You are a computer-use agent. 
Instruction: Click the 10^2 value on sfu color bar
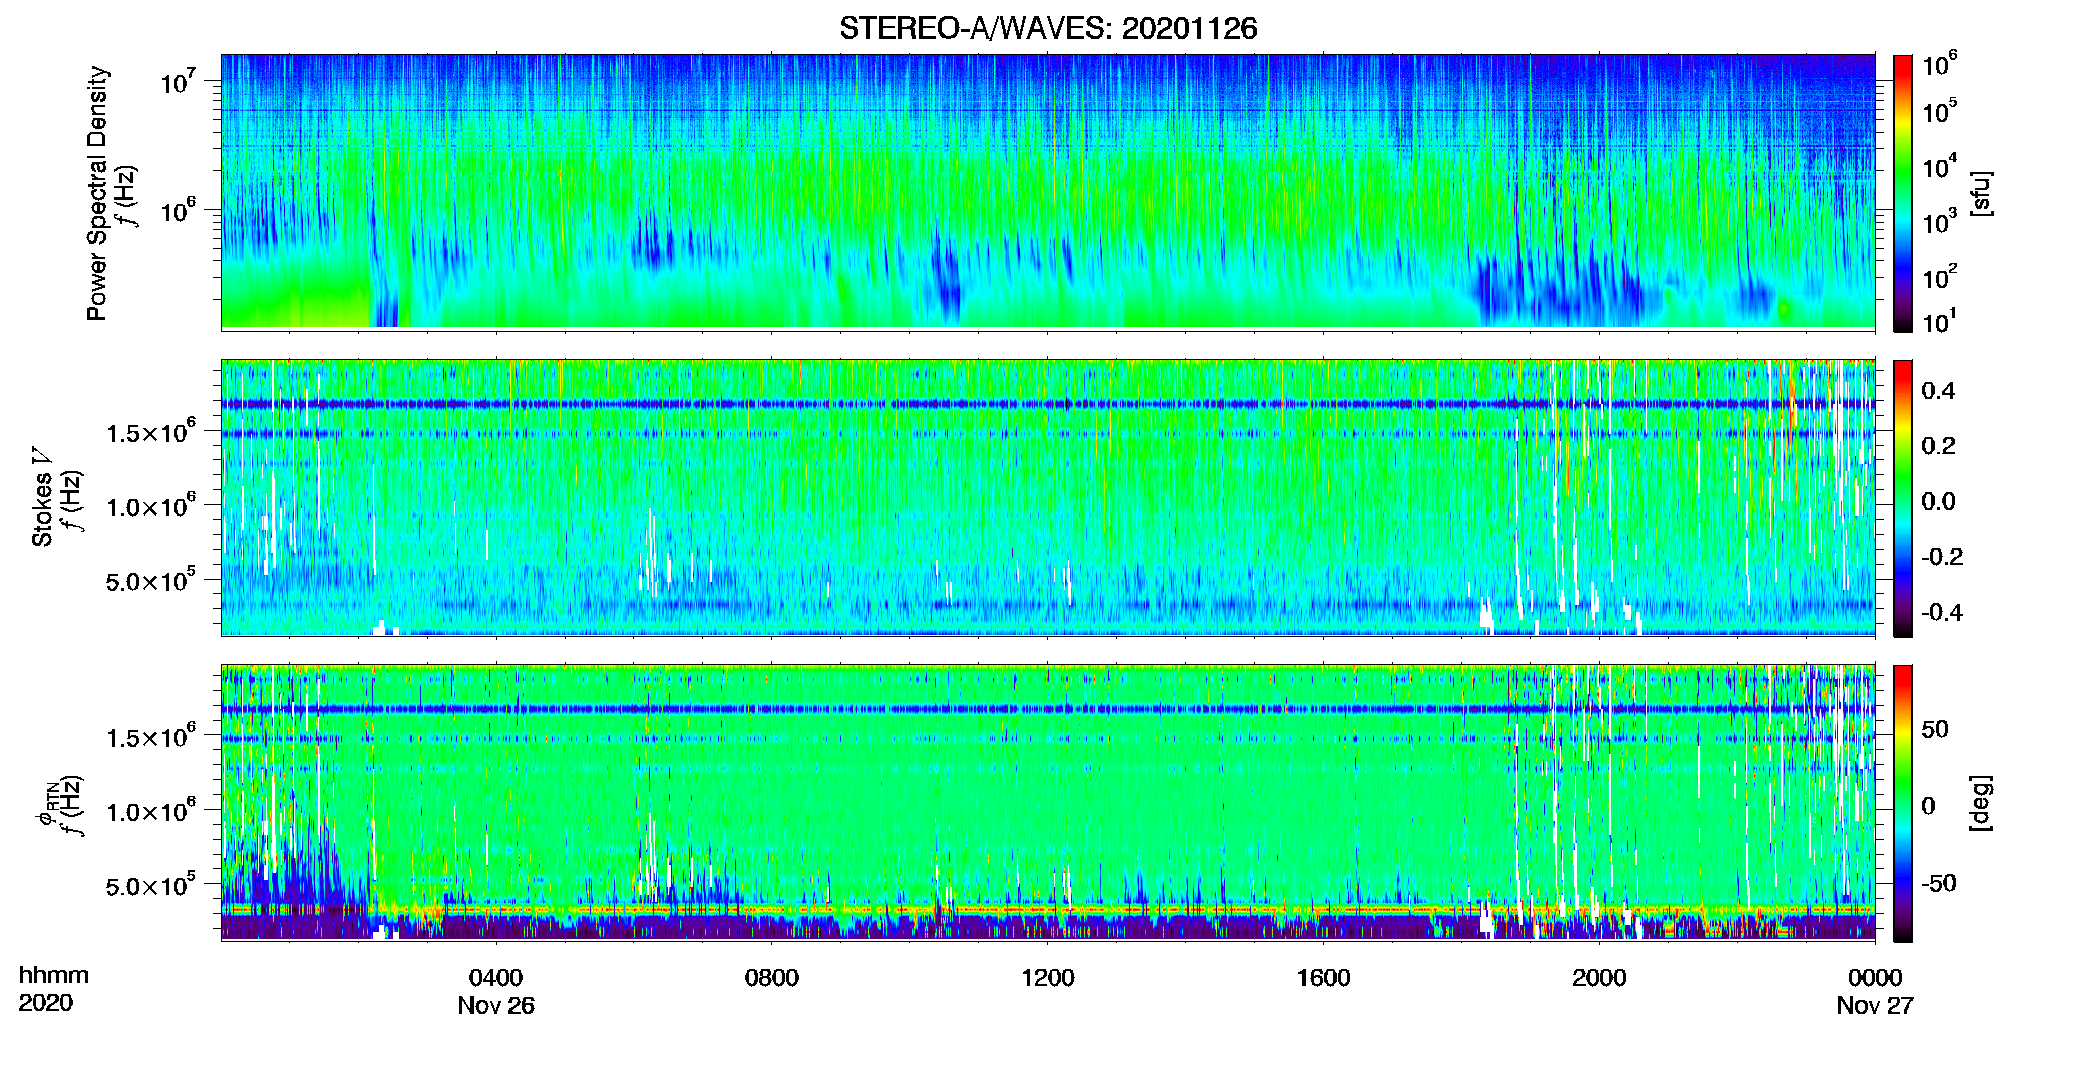click(x=1940, y=277)
